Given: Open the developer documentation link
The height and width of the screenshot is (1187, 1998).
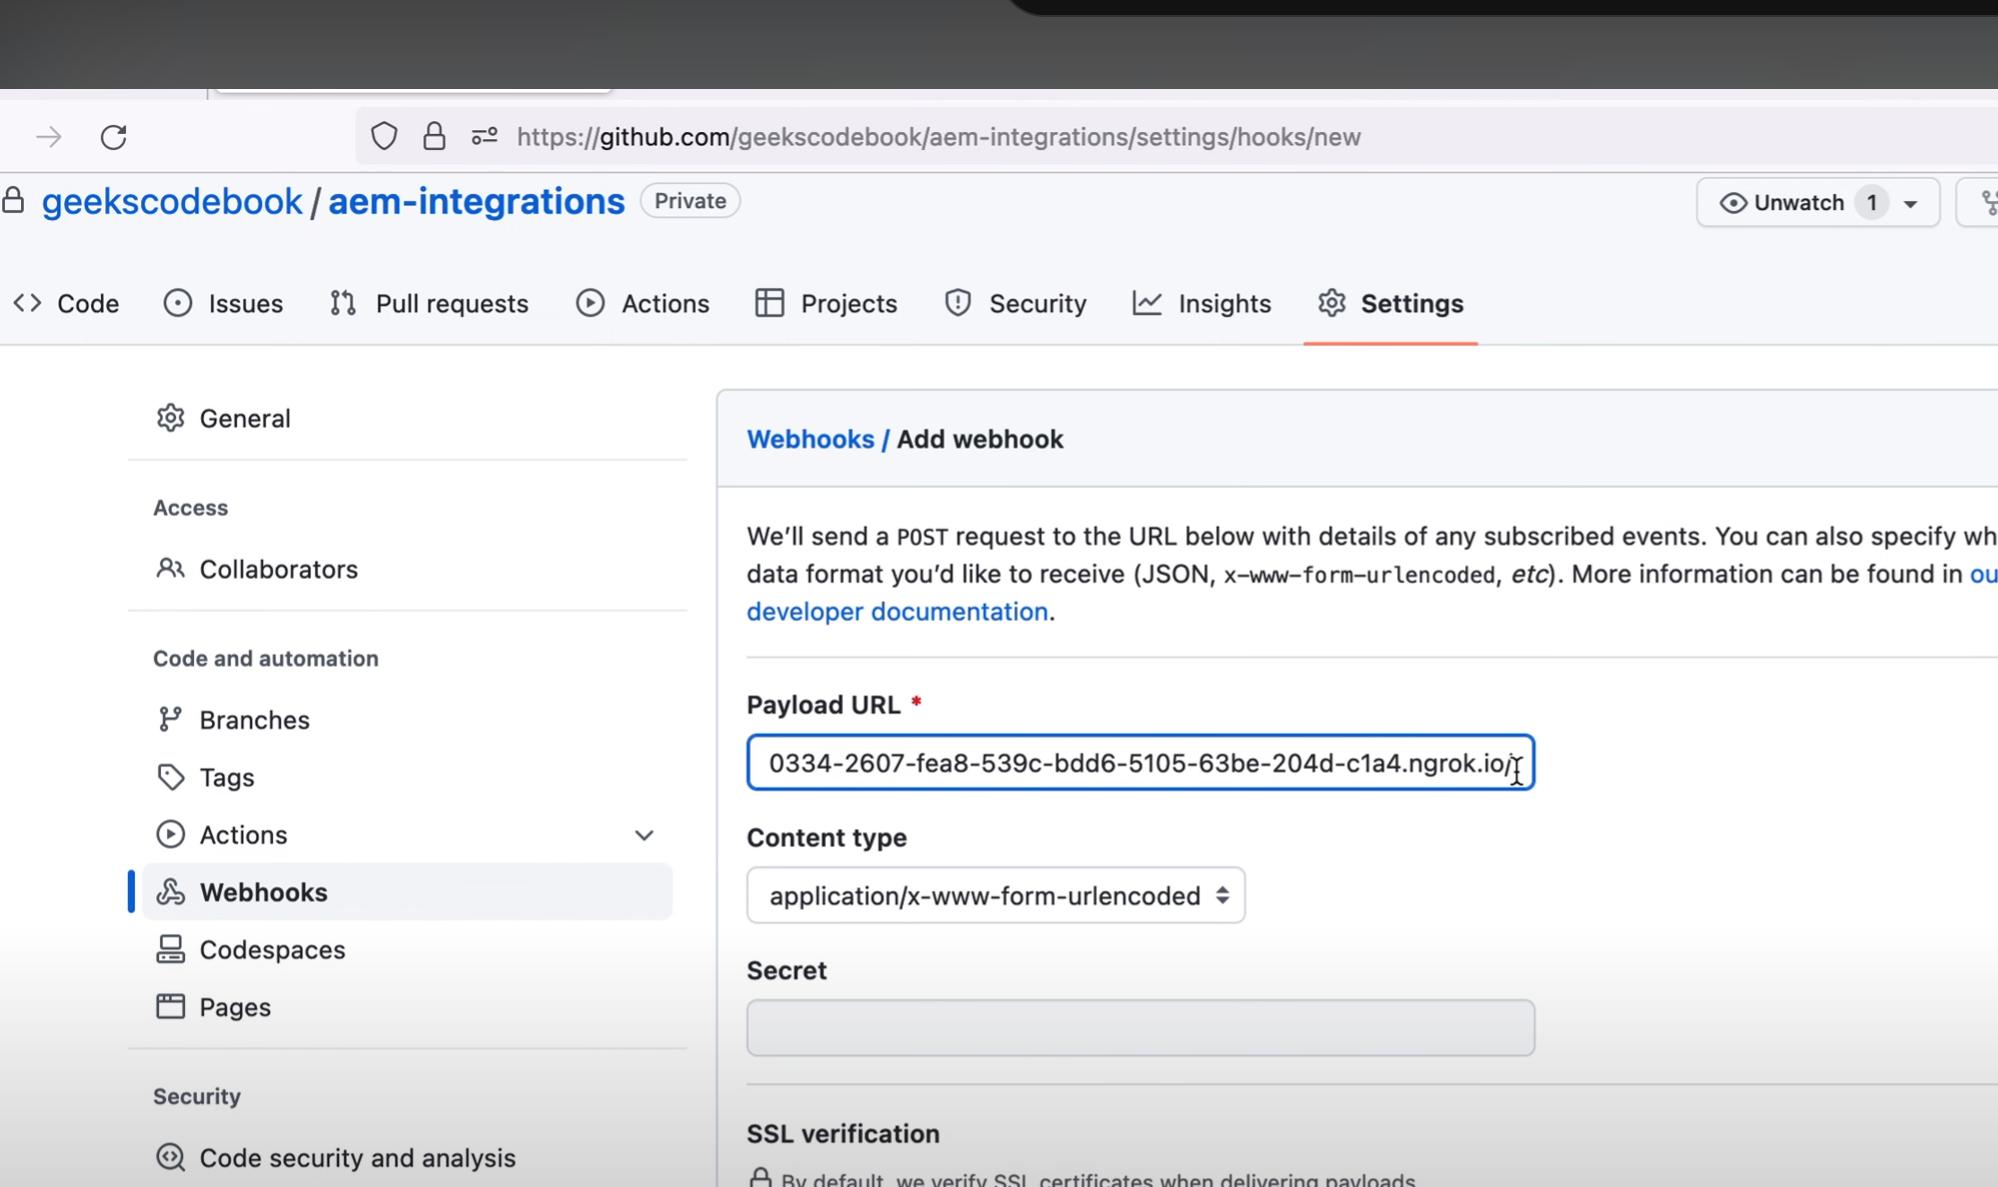Looking at the screenshot, I should [x=897, y=611].
